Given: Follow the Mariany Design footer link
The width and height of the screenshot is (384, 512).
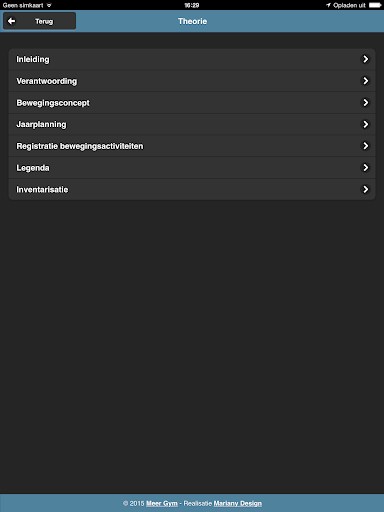Looking at the screenshot, I should [238, 503].
